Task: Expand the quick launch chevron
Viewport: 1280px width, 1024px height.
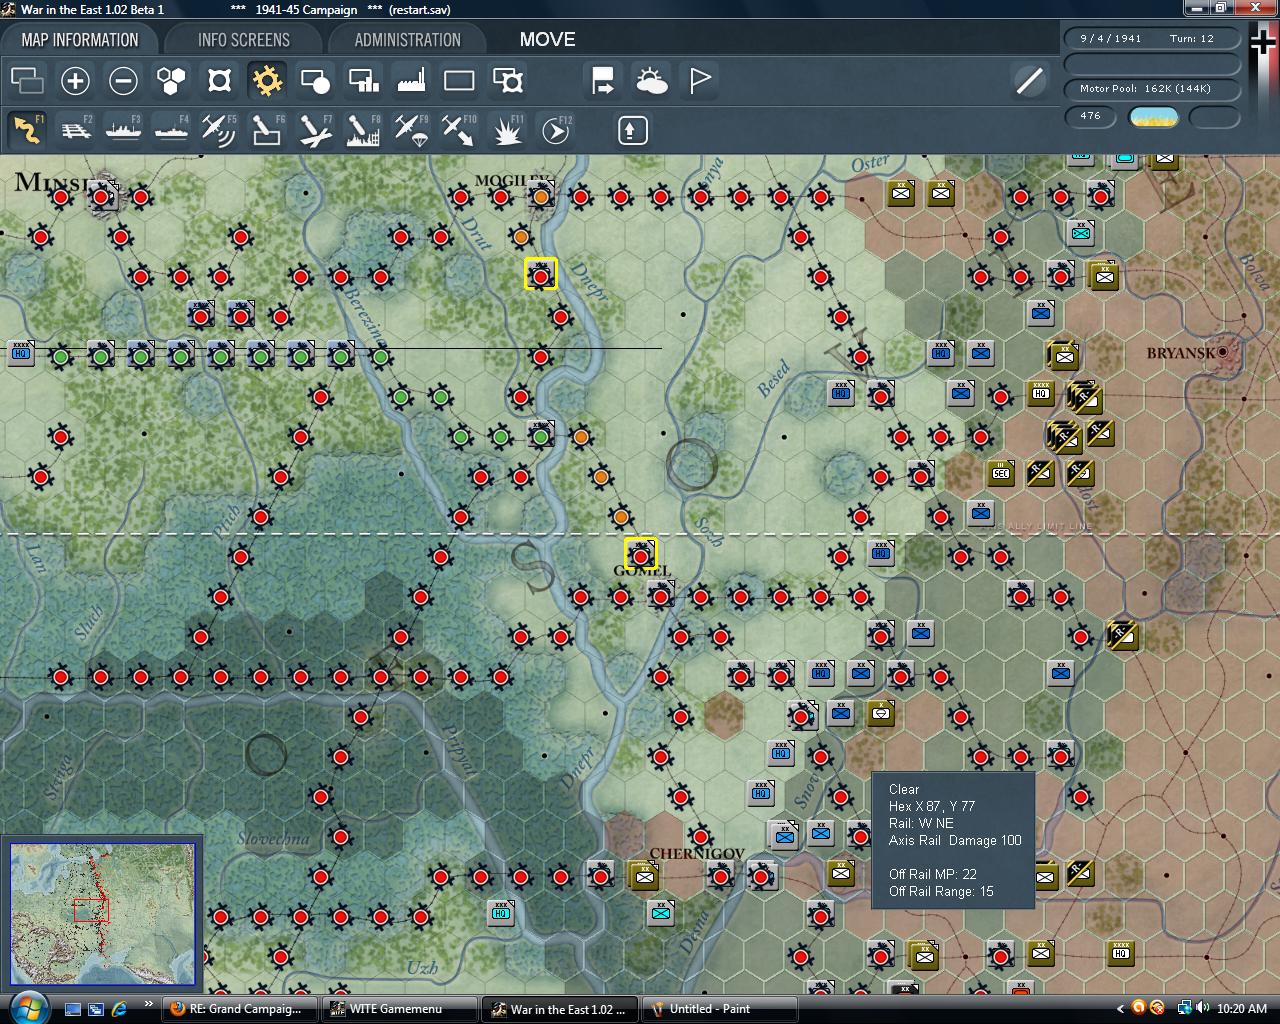Action: coord(149,1005)
